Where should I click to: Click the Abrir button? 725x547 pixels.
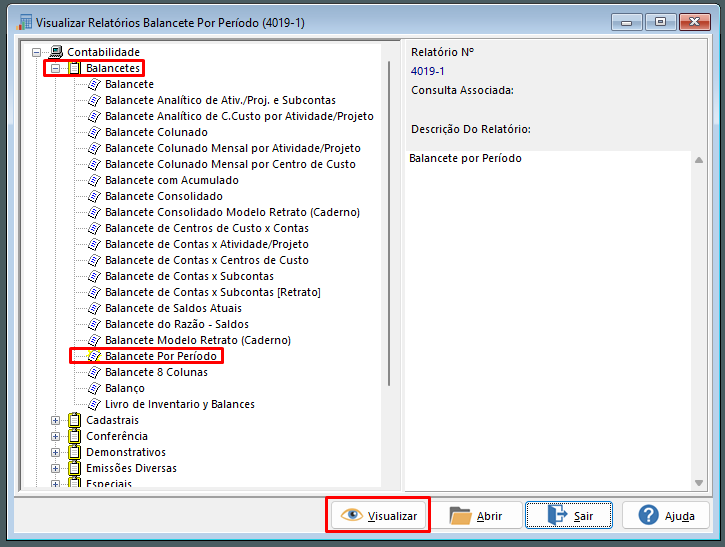click(x=476, y=516)
